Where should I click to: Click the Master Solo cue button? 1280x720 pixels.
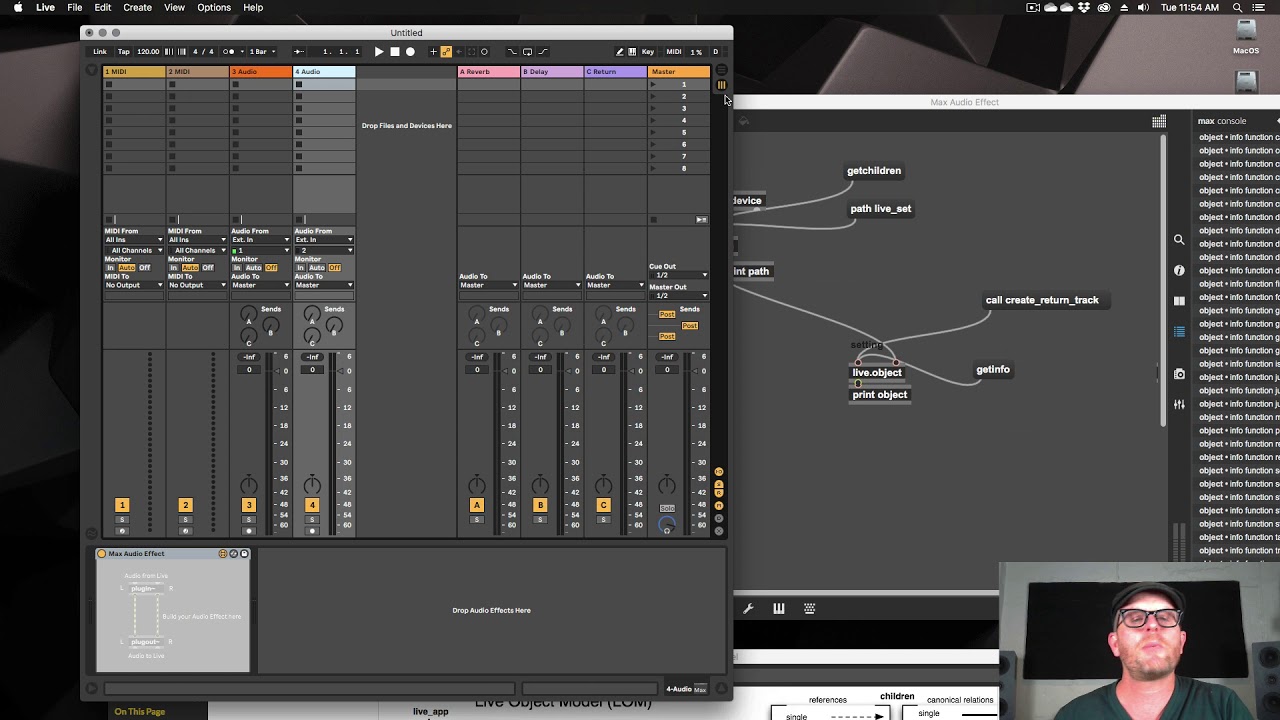coord(667,508)
